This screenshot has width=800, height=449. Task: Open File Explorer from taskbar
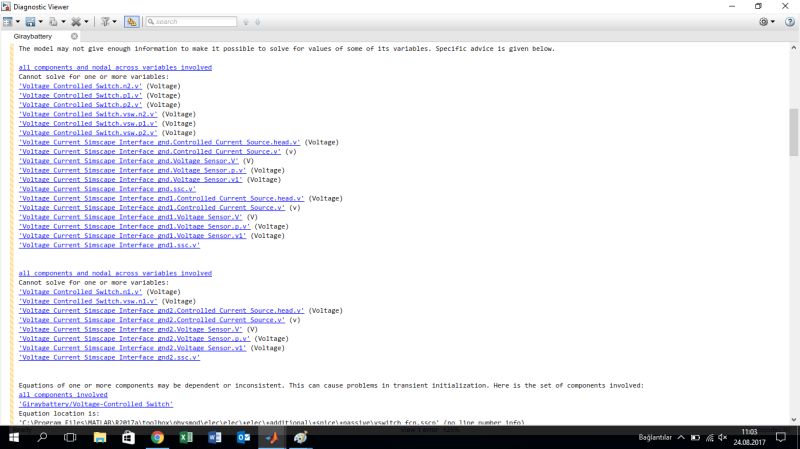tap(99, 437)
